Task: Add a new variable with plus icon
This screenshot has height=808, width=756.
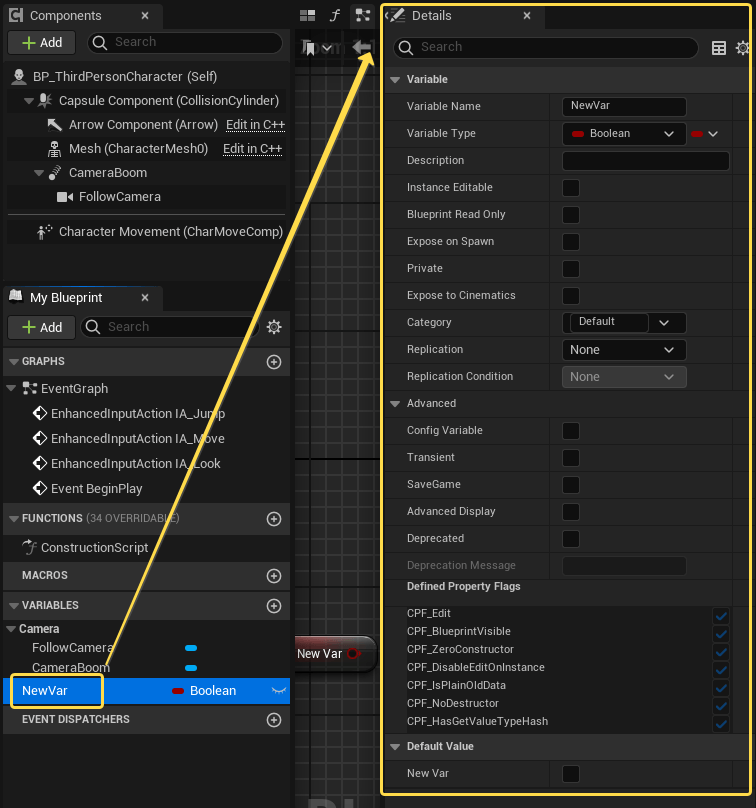Action: pos(274,605)
